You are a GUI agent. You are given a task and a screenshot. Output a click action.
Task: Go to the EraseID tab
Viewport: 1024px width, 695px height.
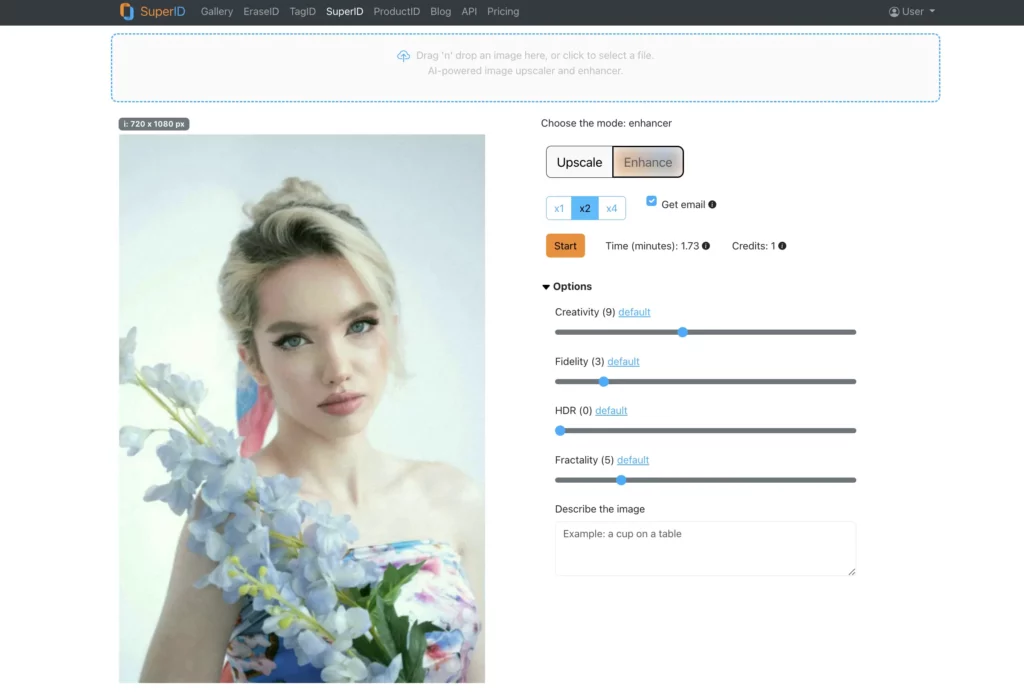[261, 11]
